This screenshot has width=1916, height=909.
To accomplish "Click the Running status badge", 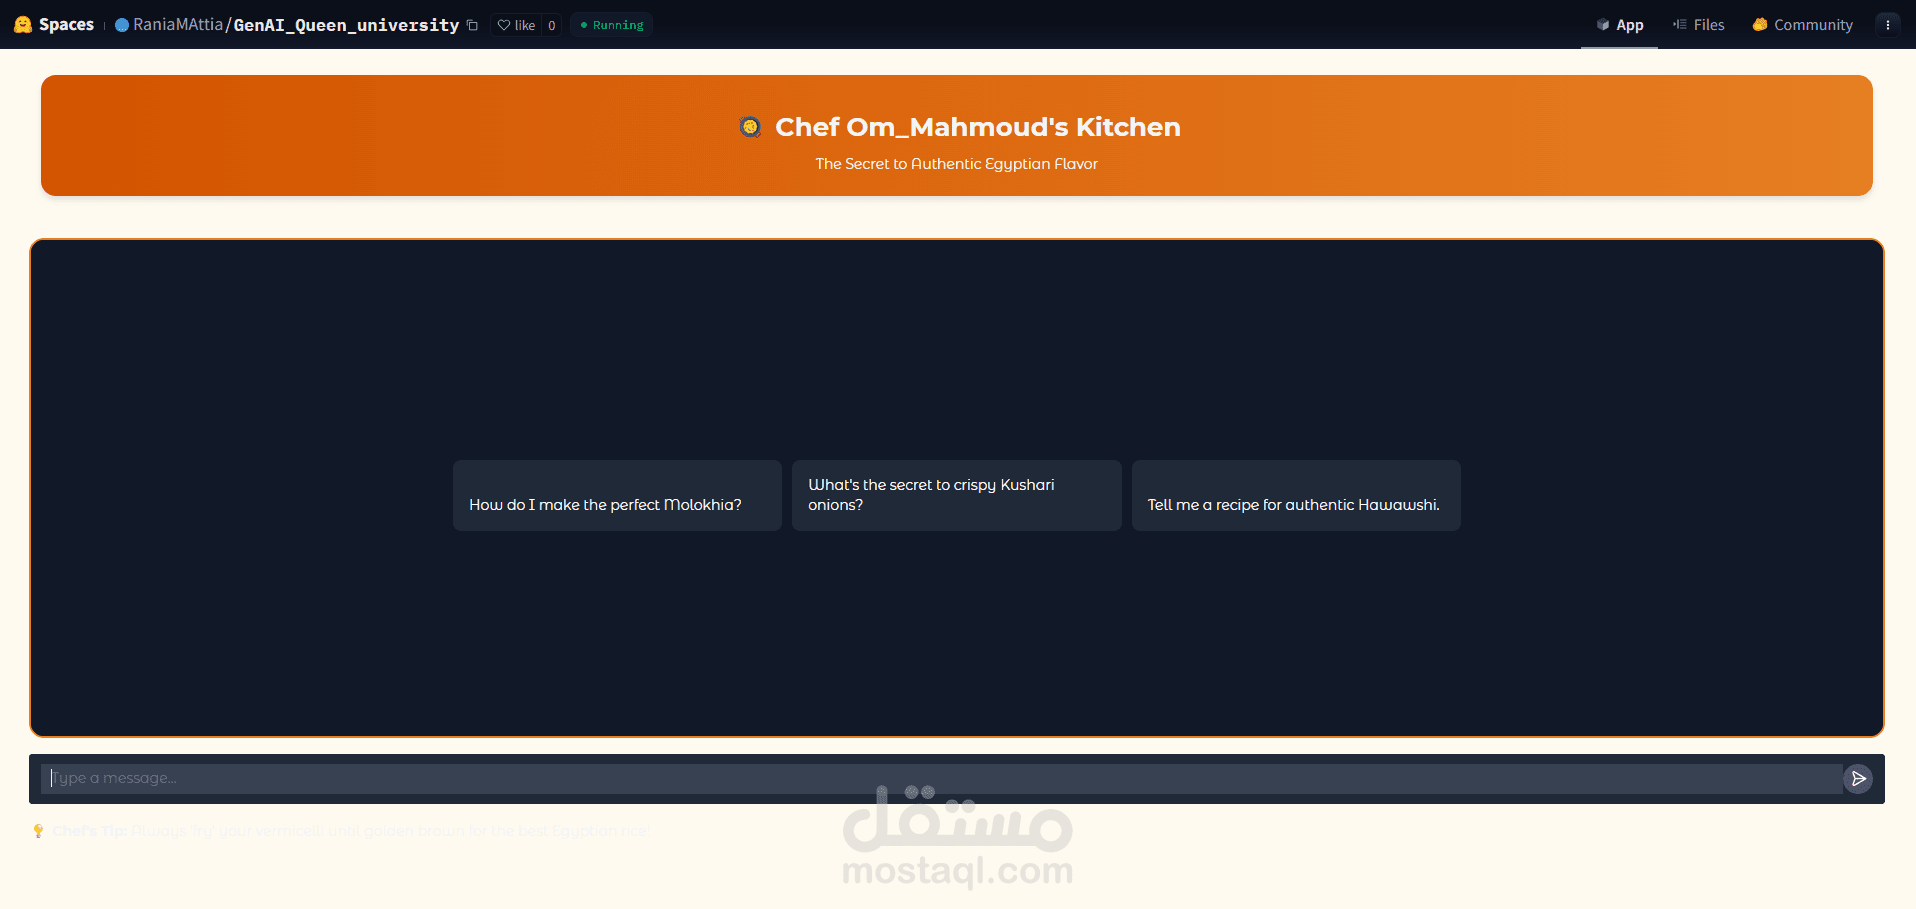I will coord(610,24).
